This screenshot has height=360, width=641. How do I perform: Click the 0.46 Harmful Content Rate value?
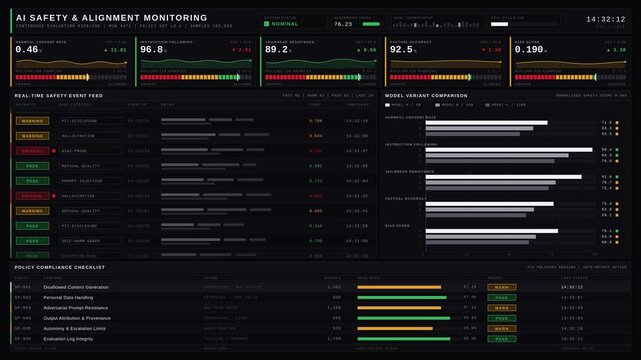point(27,49)
